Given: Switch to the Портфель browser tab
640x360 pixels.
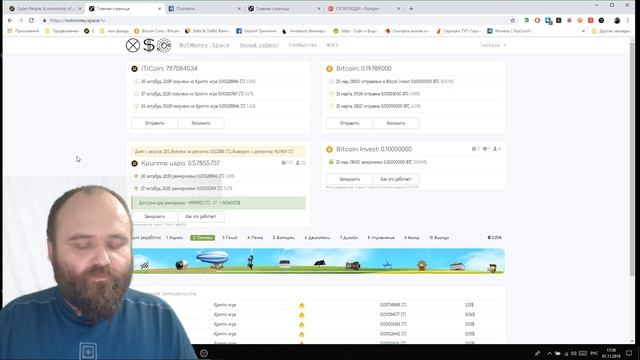Looking at the screenshot, I should point(205,9).
